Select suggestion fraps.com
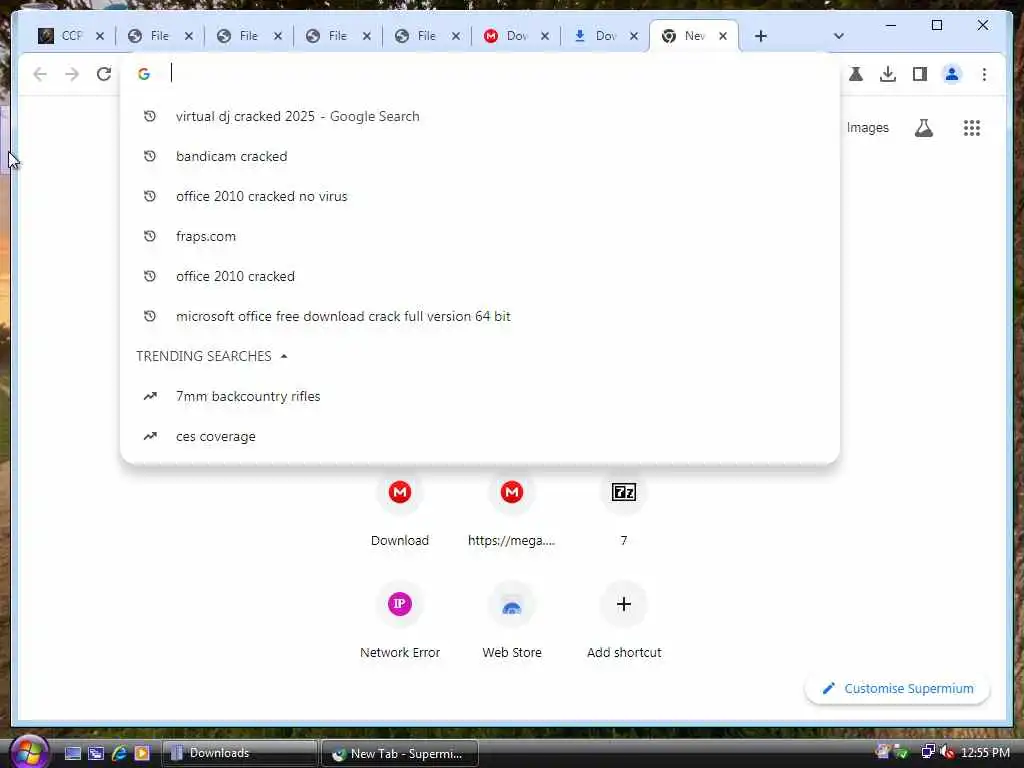The width and height of the screenshot is (1024, 768). pos(480,236)
